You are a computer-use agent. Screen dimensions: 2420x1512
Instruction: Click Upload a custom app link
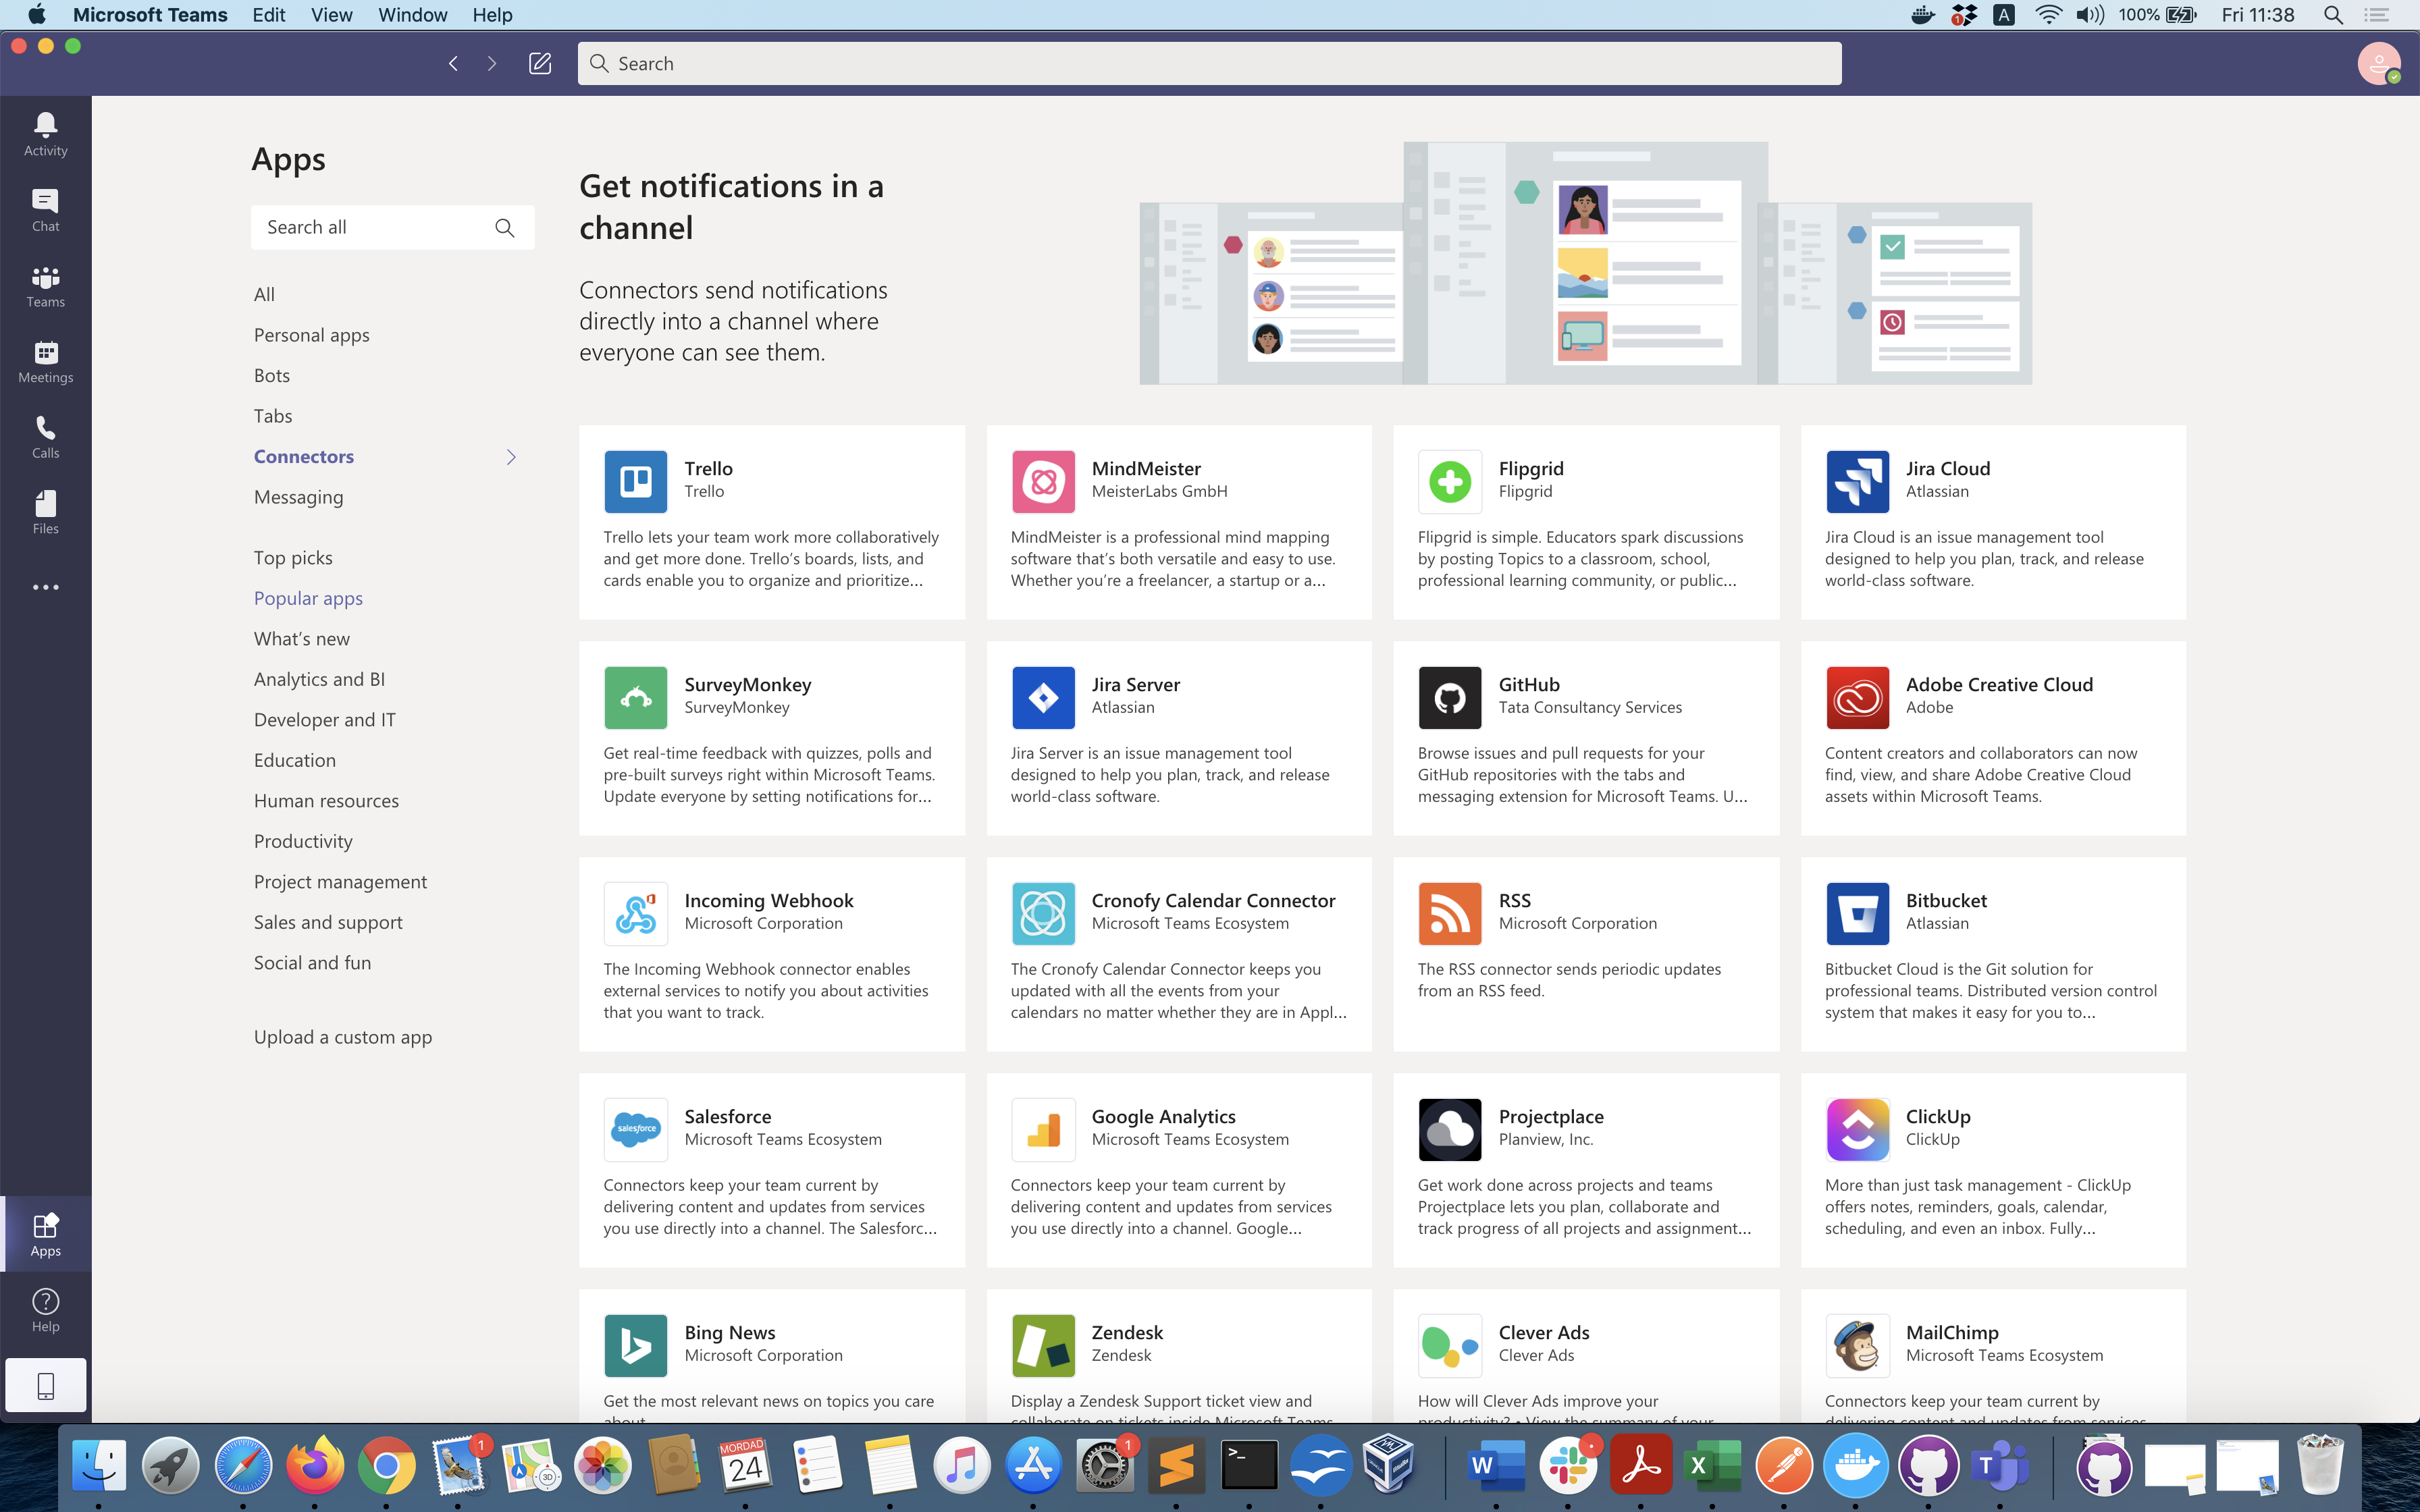342,1036
